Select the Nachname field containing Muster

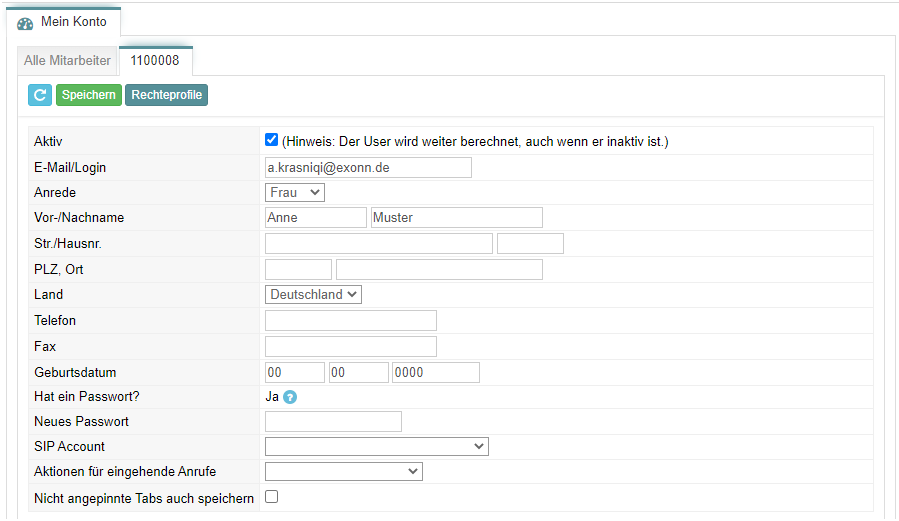point(456,218)
